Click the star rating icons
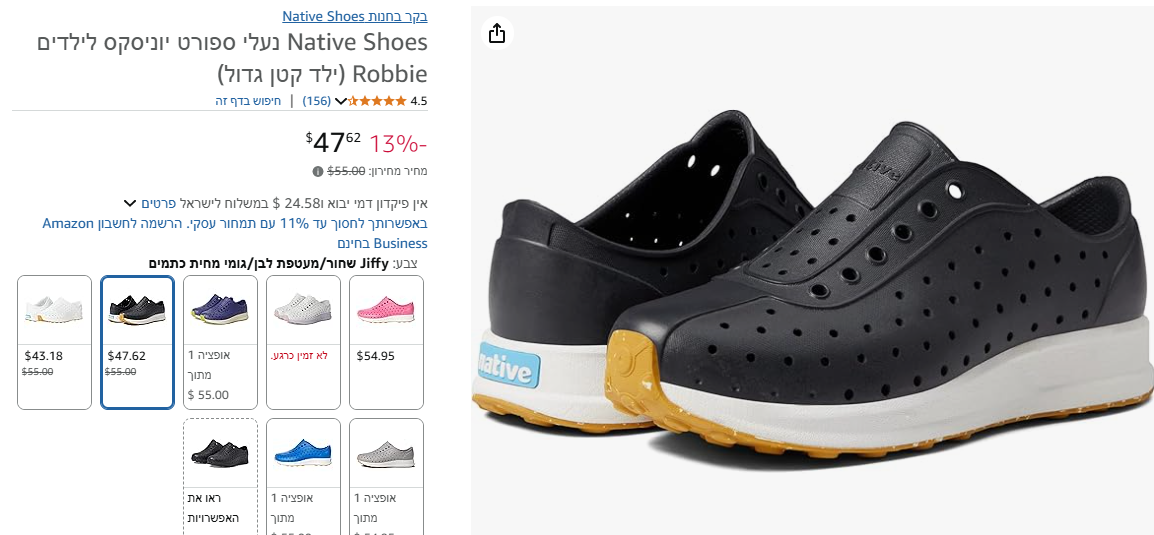1154x535 pixels. pyautogui.click(x=378, y=101)
